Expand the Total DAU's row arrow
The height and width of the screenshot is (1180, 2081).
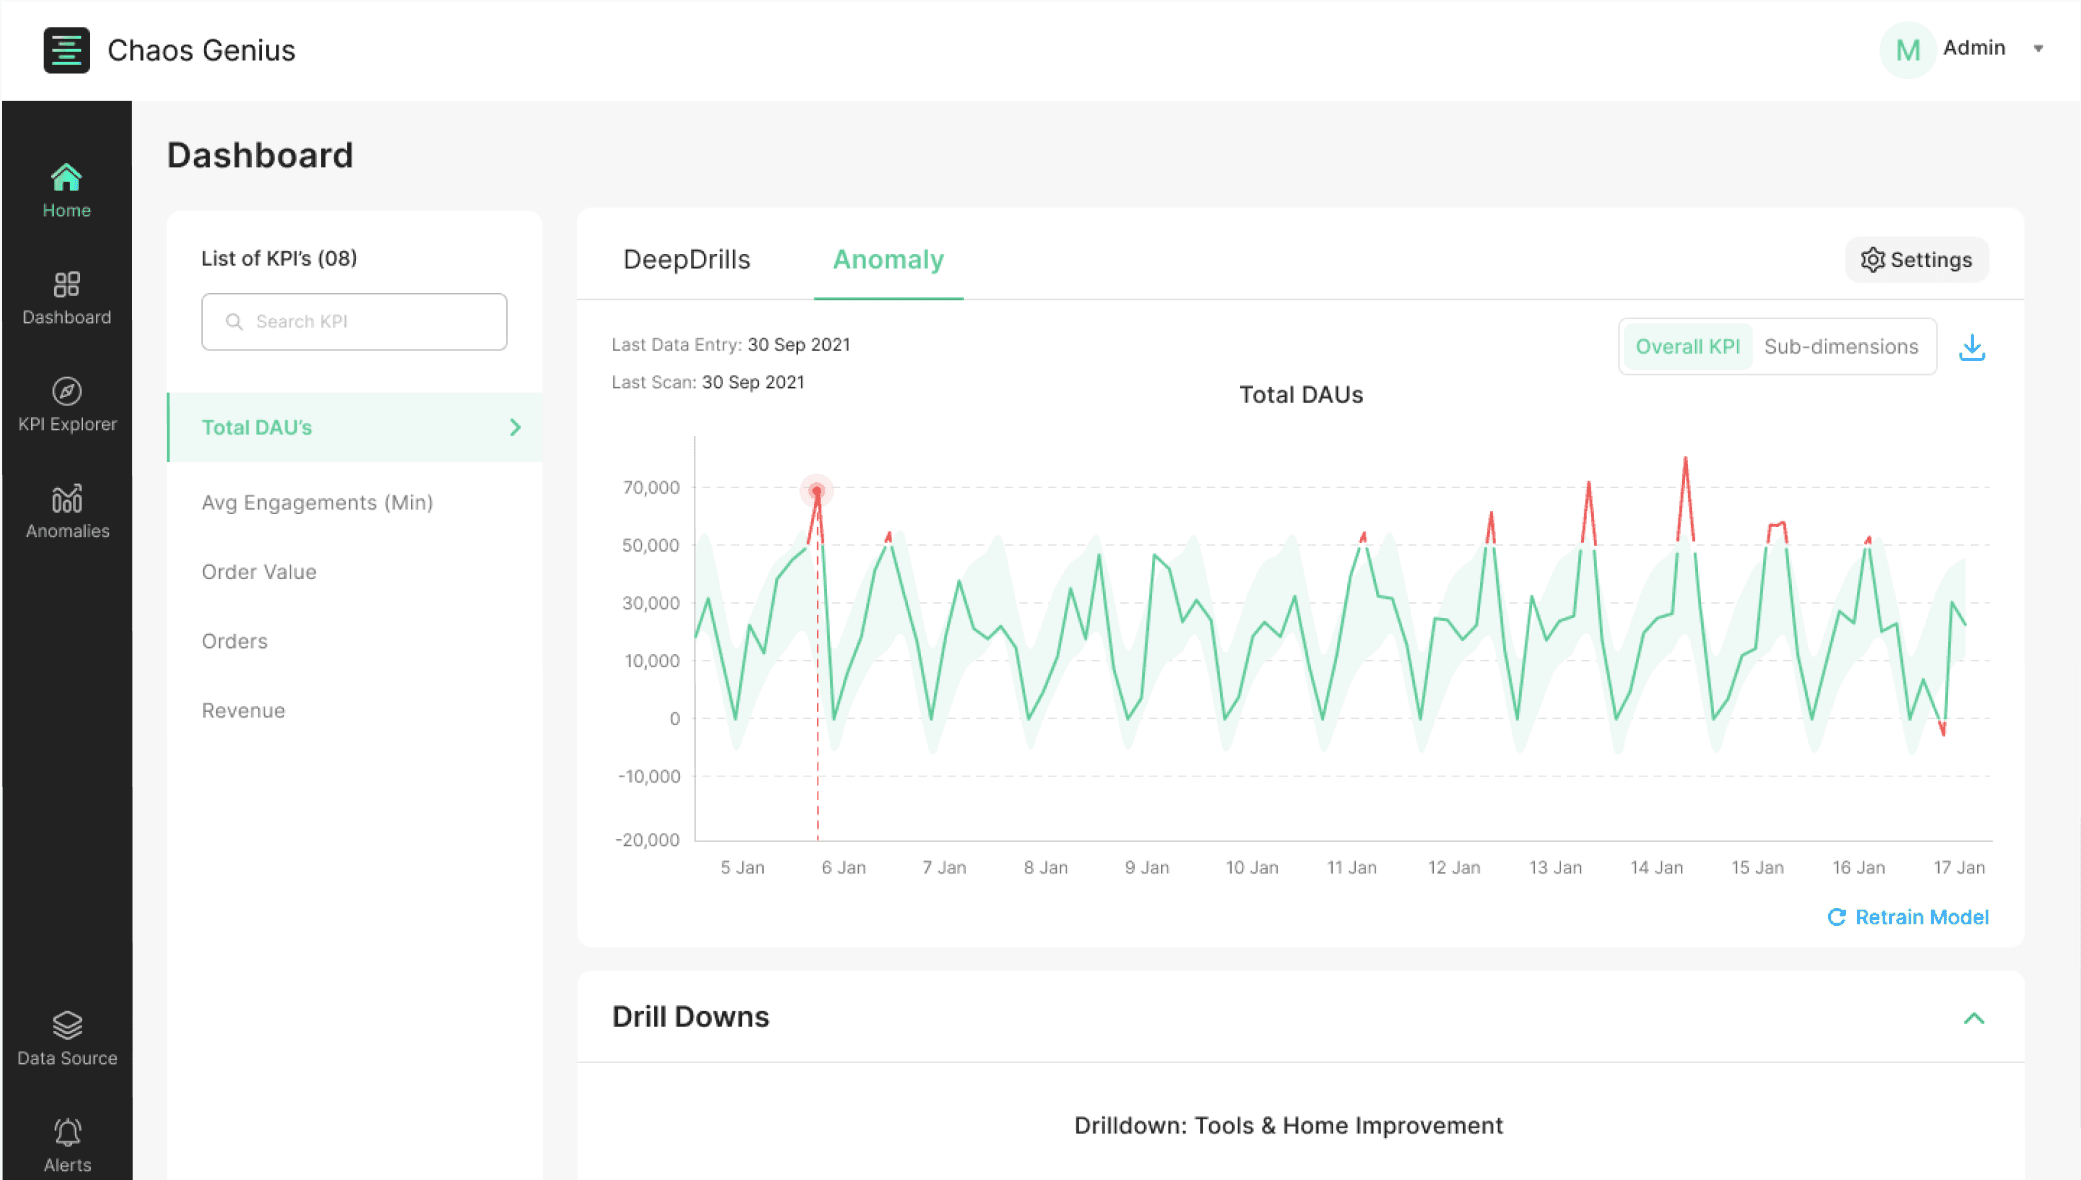[x=515, y=427]
